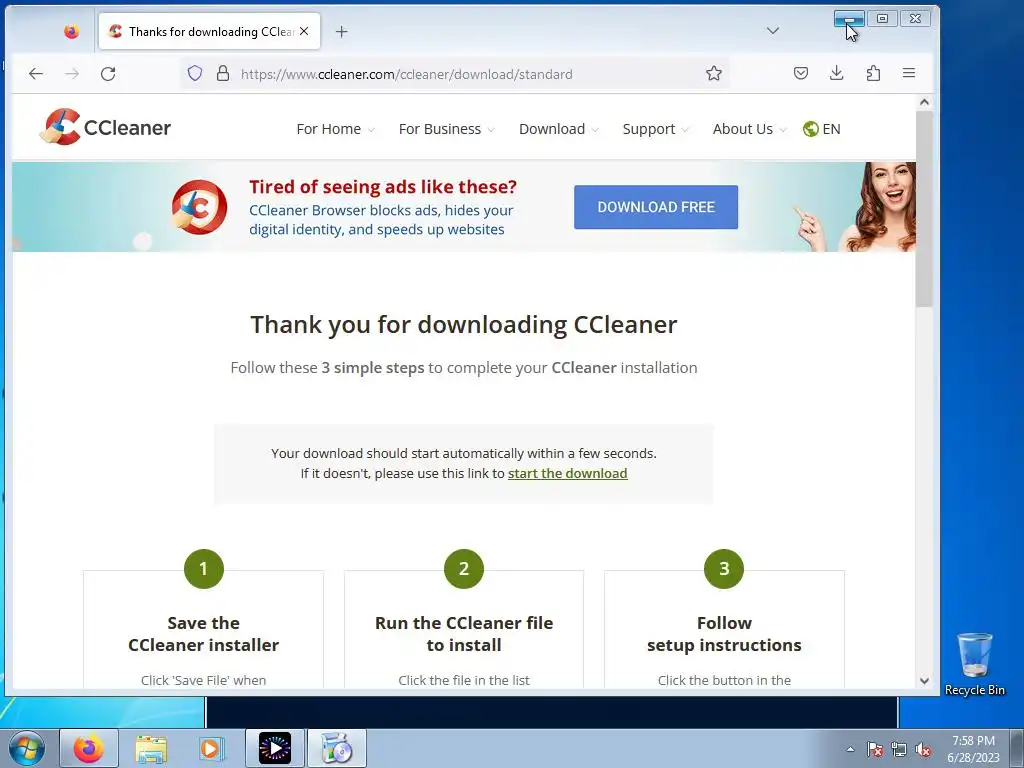Viewport: 1024px width, 768px height.
Task: Click the step 1 green circle
Action: point(204,569)
